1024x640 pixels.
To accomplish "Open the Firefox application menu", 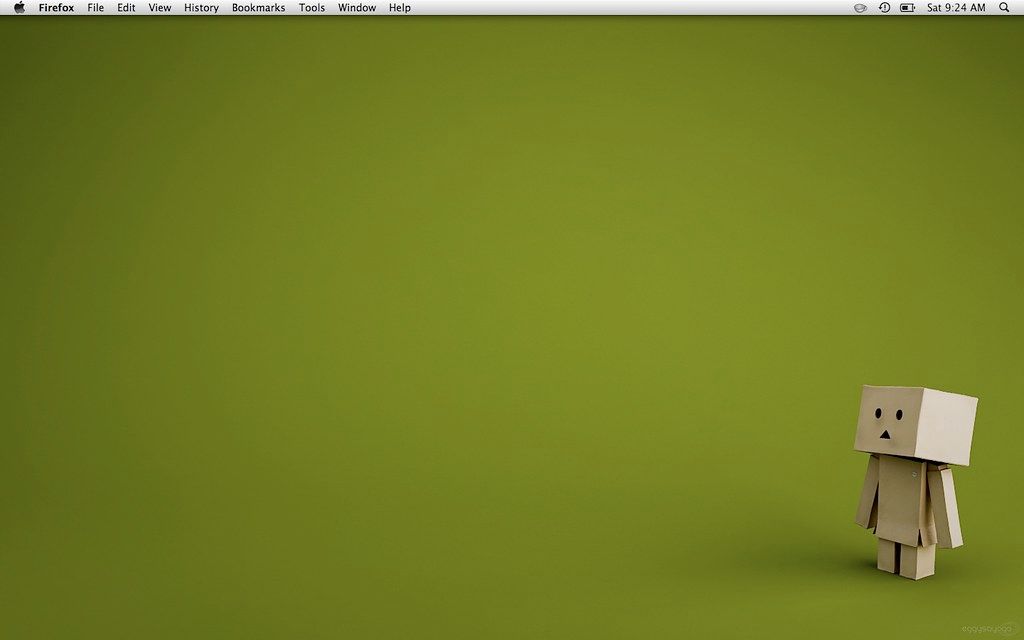I will point(56,8).
